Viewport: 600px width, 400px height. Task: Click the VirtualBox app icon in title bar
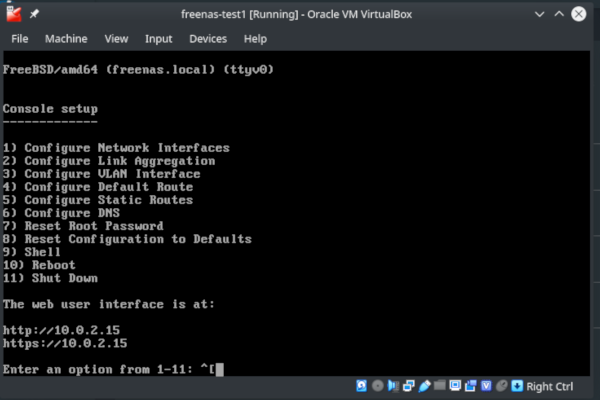[14, 14]
